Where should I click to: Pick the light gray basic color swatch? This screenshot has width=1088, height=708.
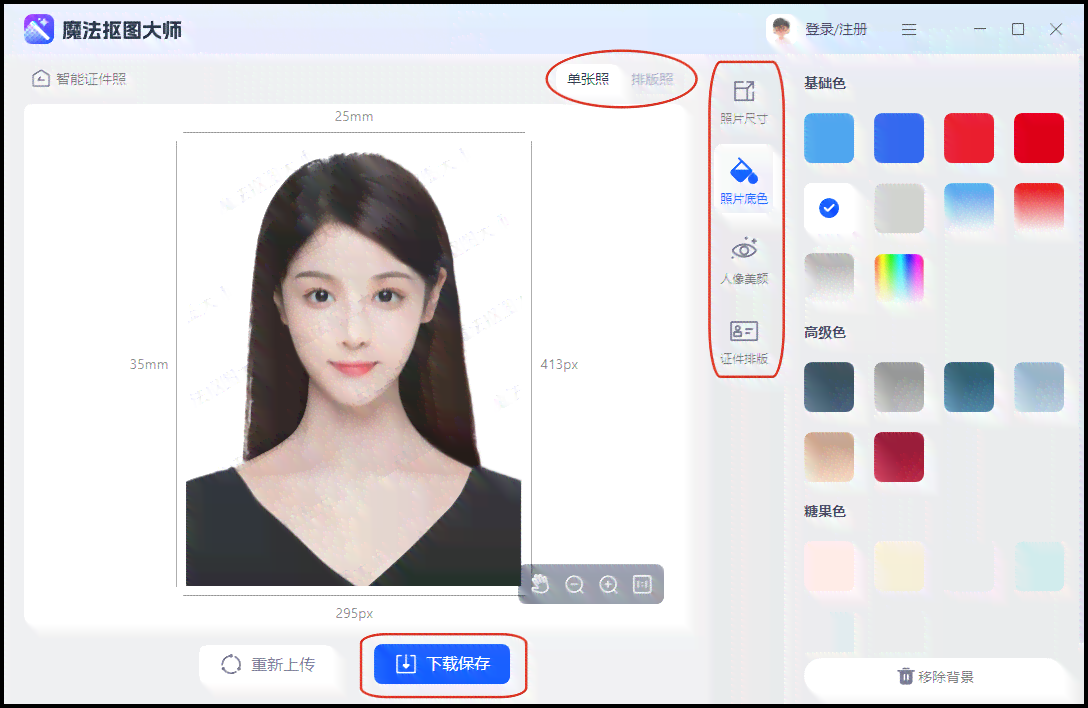click(899, 208)
